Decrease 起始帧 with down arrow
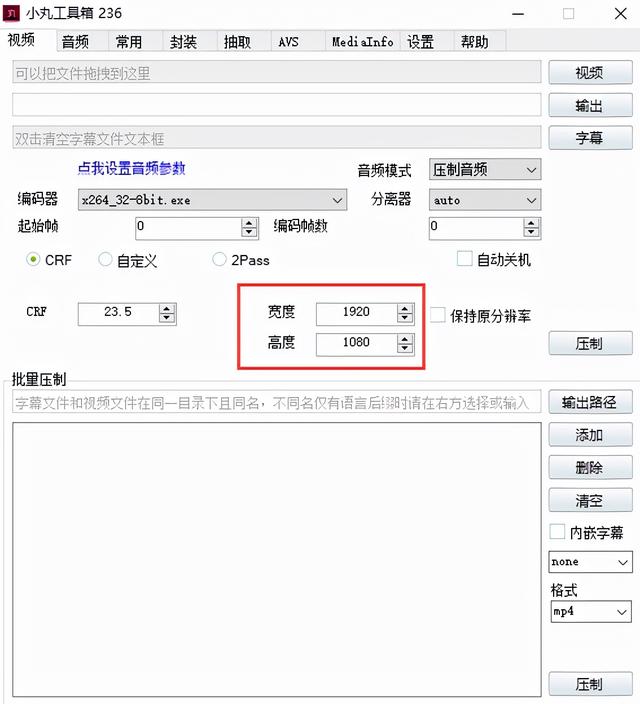The image size is (640, 704). tap(249, 233)
